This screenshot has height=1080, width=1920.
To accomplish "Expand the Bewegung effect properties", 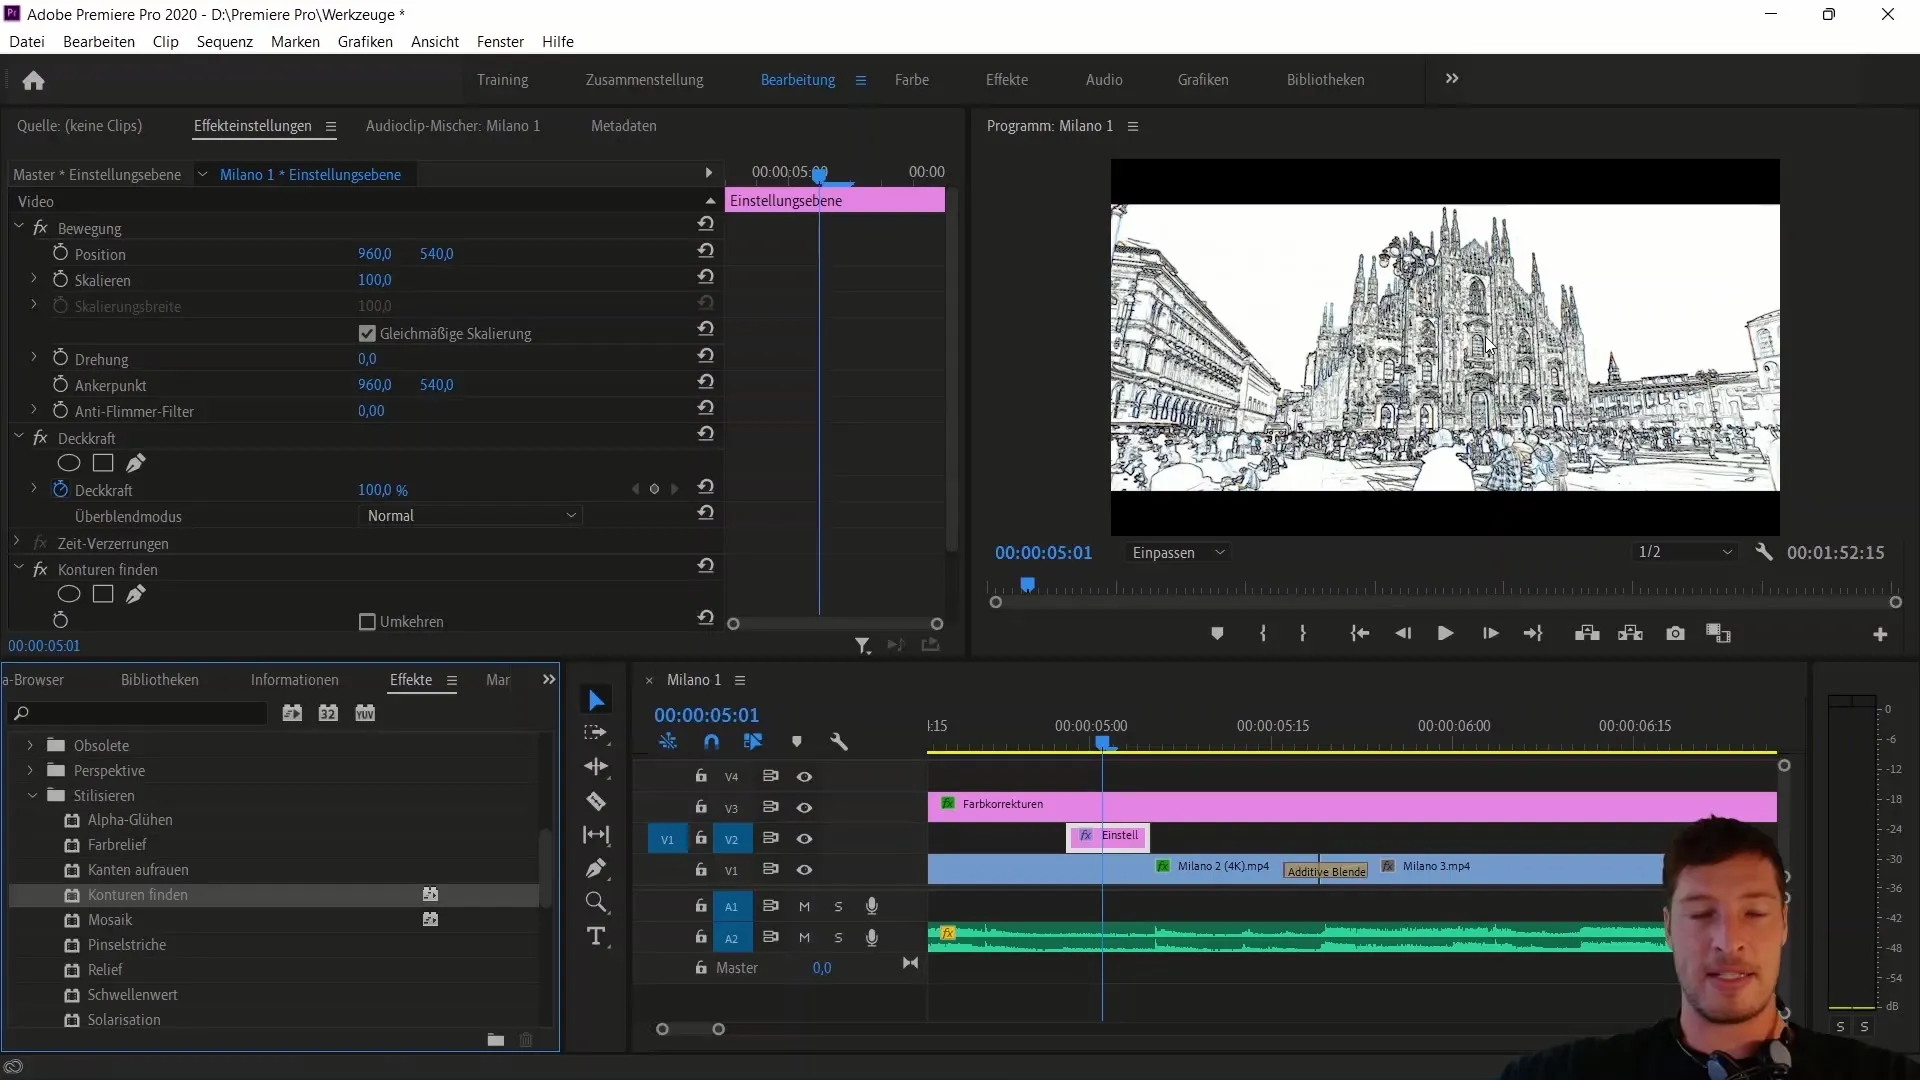I will (x=20, y=227).
